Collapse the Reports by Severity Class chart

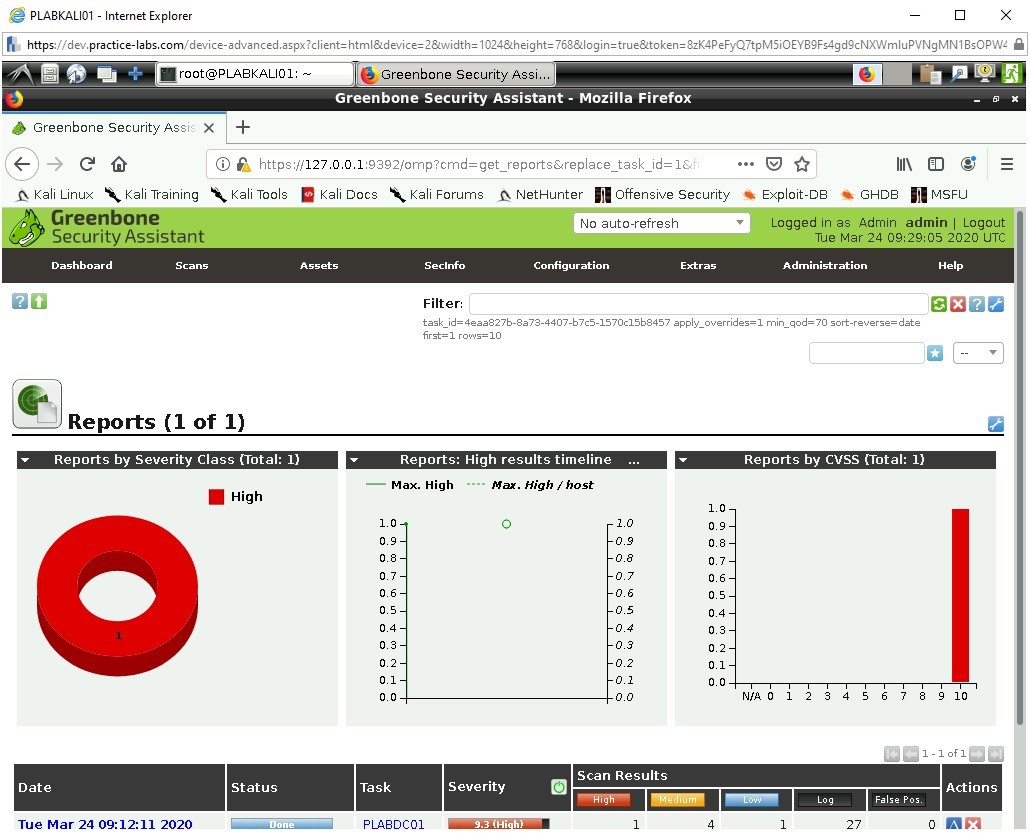pos(23,459)
